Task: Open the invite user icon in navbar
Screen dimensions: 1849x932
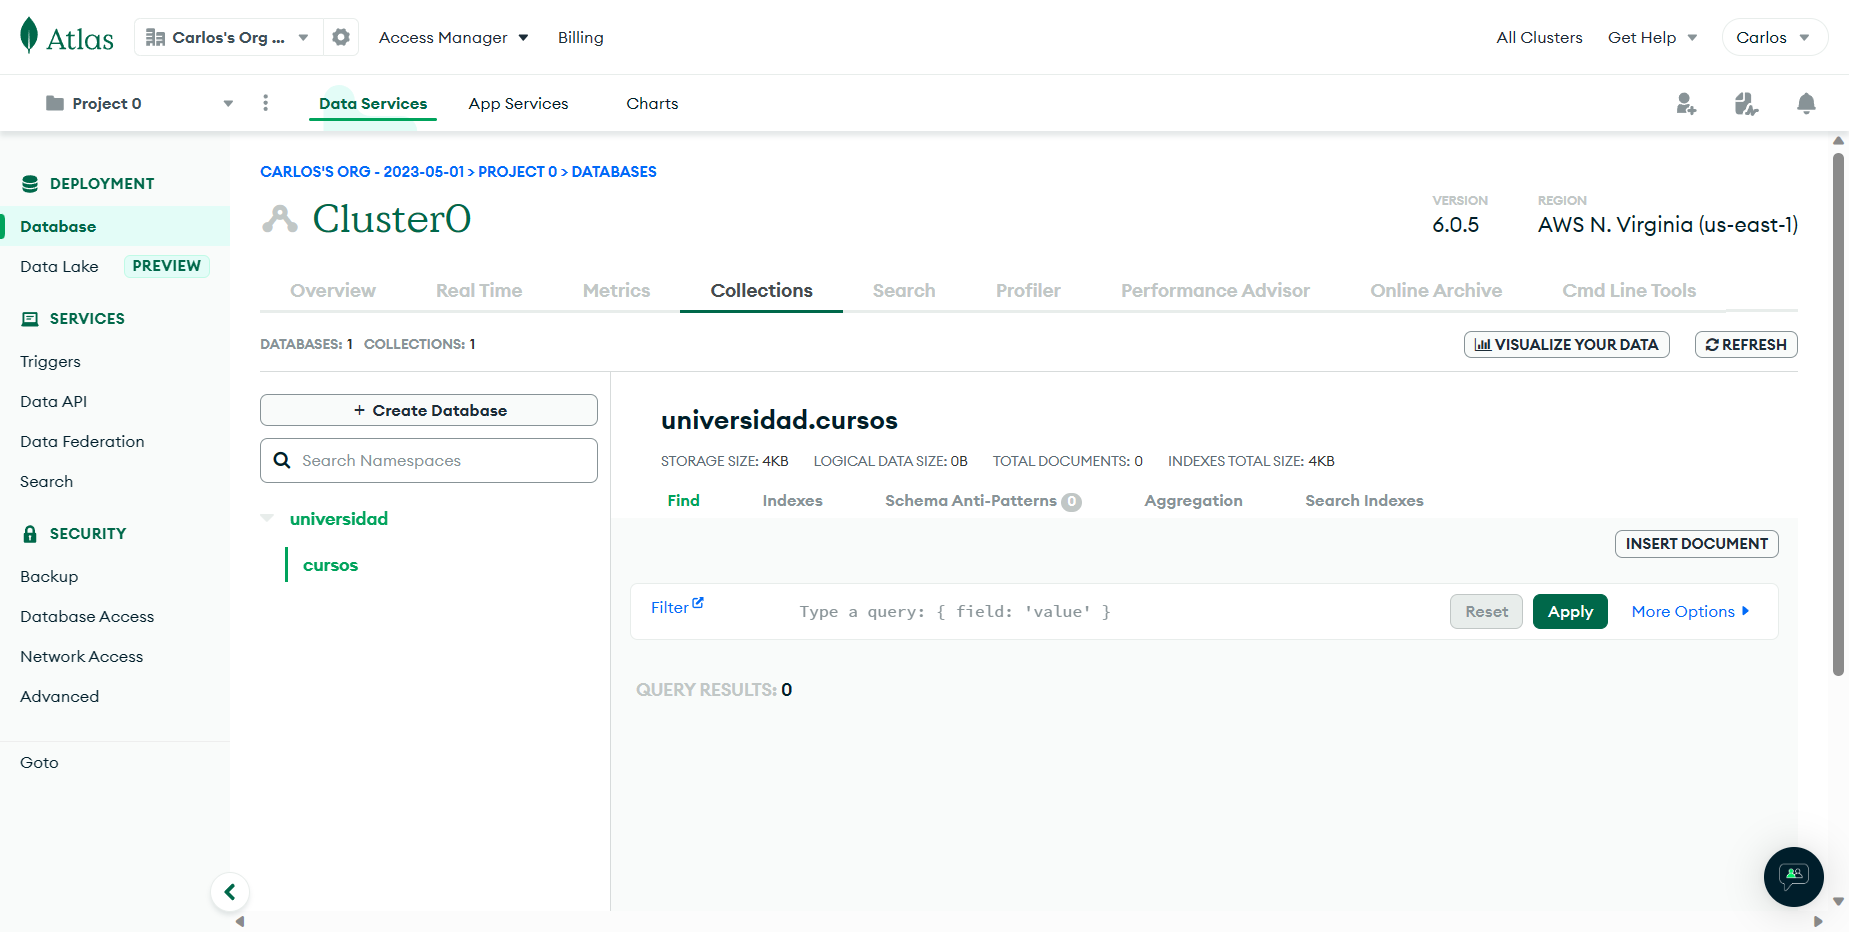Action: [x=1686, y=103]
